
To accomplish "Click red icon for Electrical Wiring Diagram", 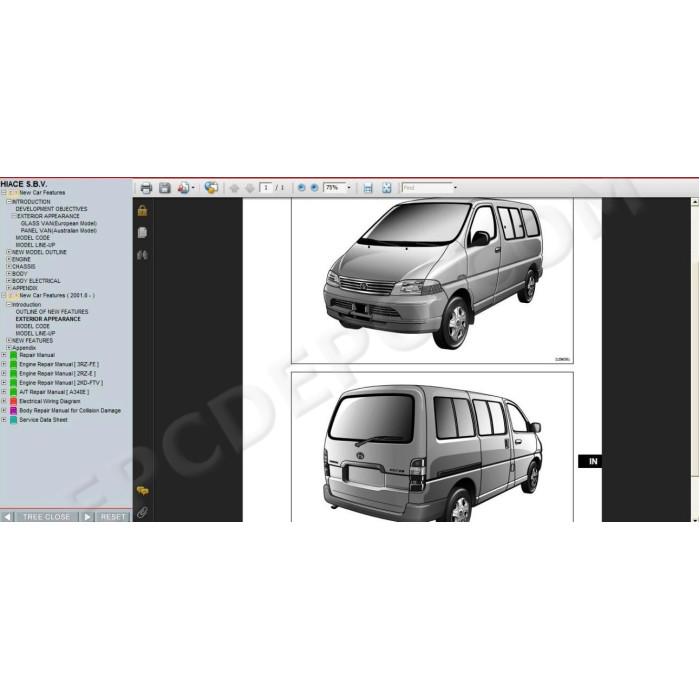I will (13, 402).
